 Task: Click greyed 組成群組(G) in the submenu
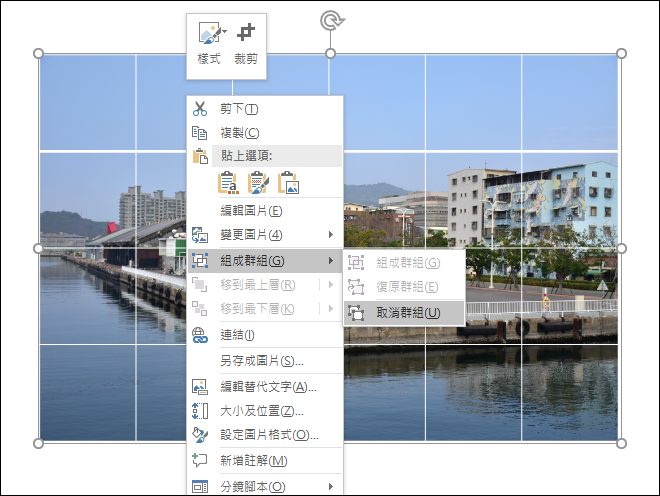[405, 263]
